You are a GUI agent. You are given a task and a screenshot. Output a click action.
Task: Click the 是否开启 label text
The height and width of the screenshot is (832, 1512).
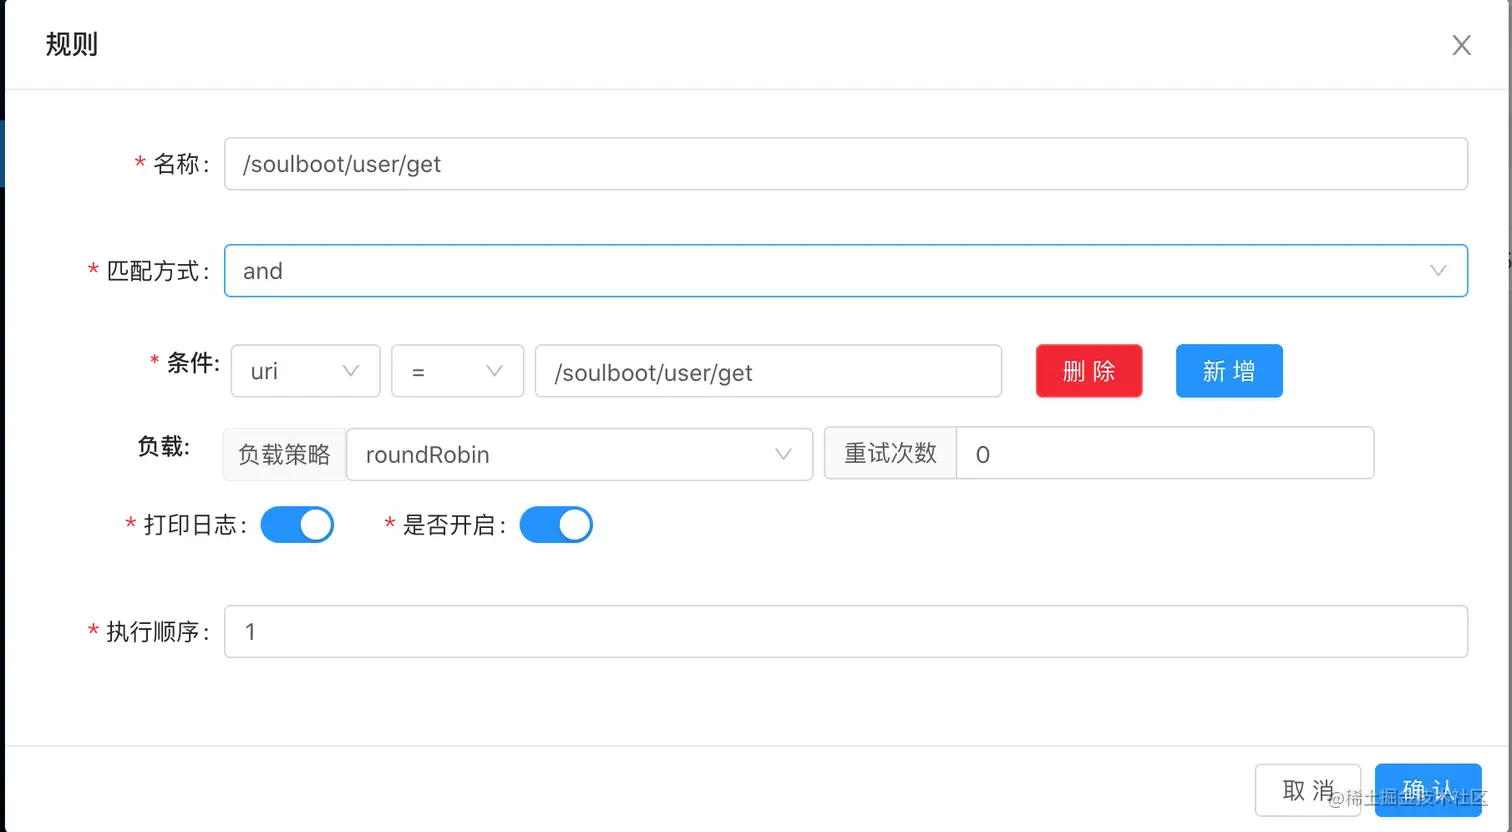point(453,525)
